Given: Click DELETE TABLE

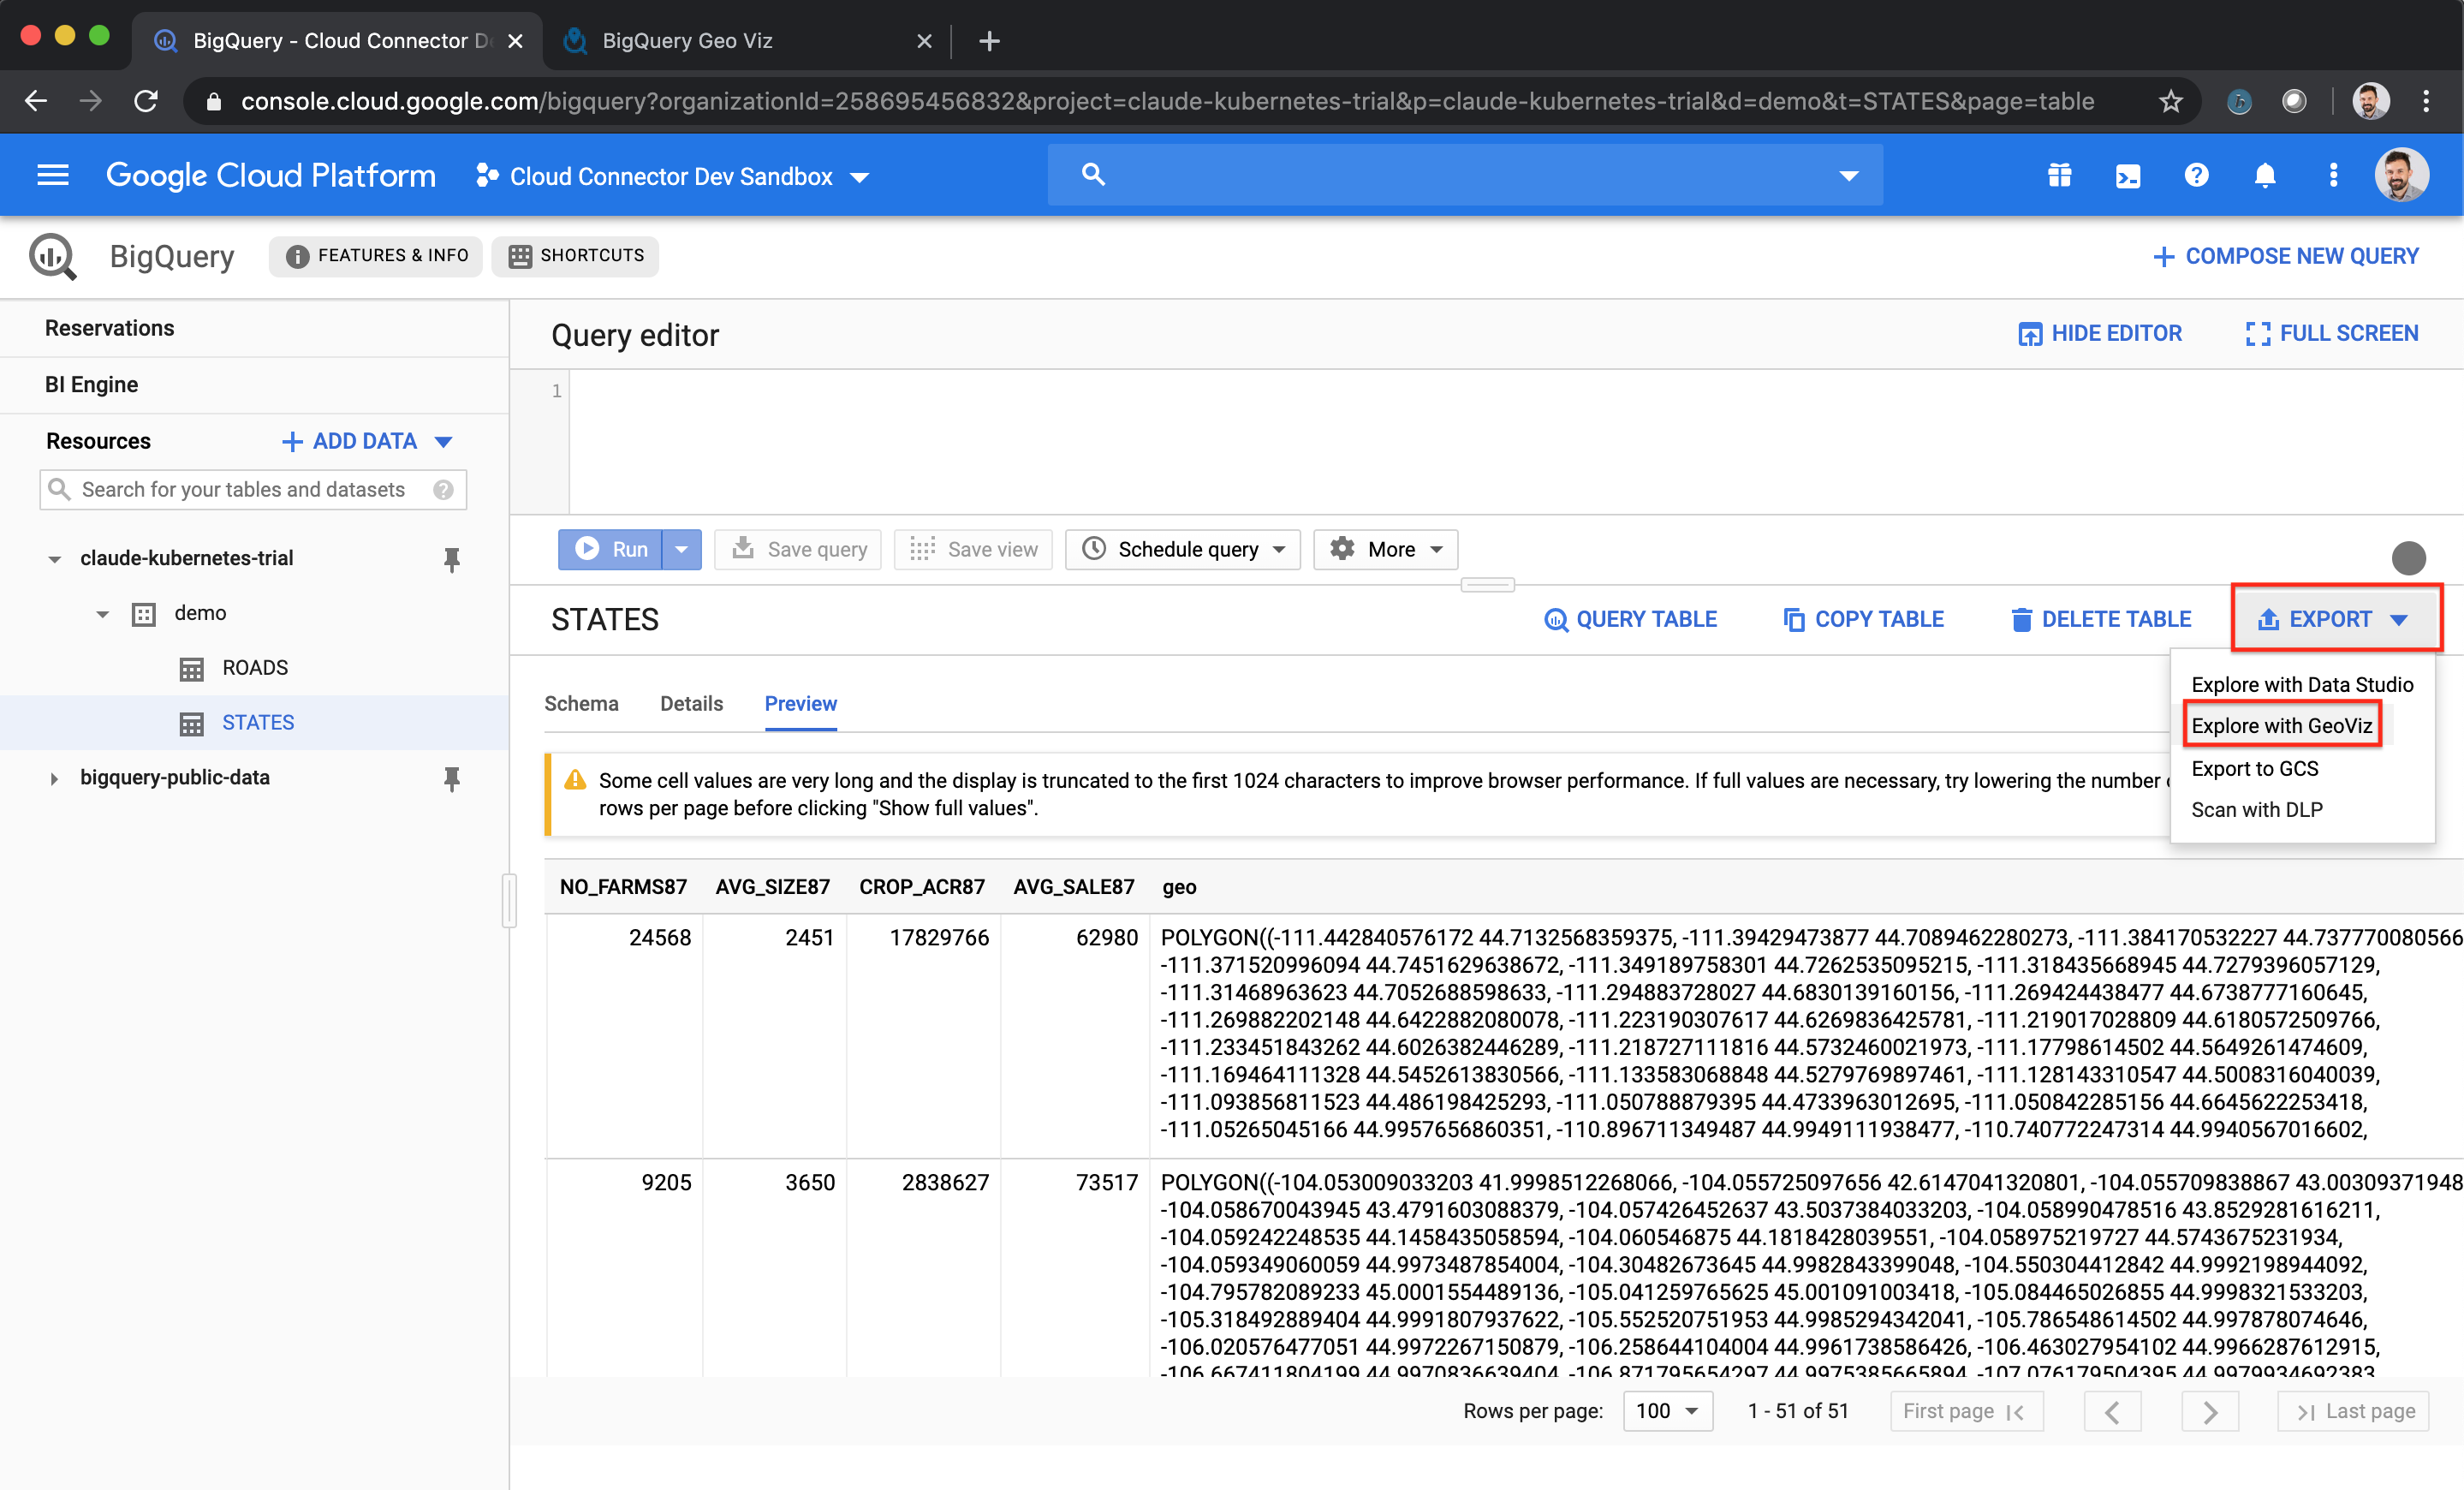Looking at the screenshot, I should click(2101, 620).
